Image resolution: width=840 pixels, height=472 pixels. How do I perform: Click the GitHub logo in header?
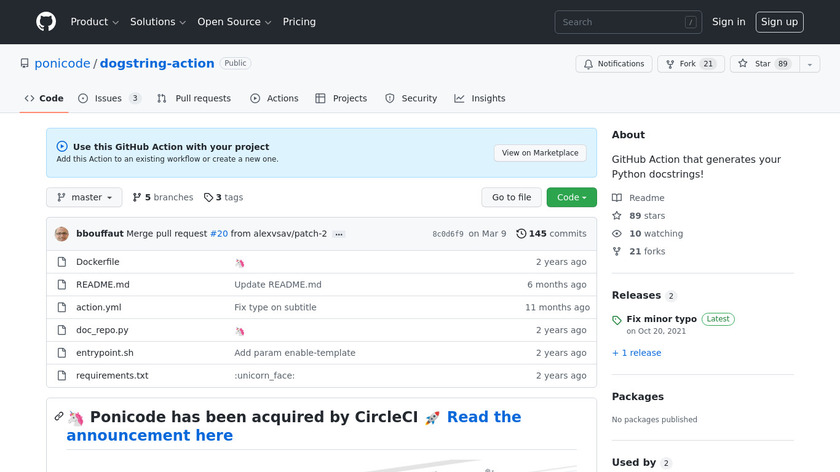click(46, 22)
